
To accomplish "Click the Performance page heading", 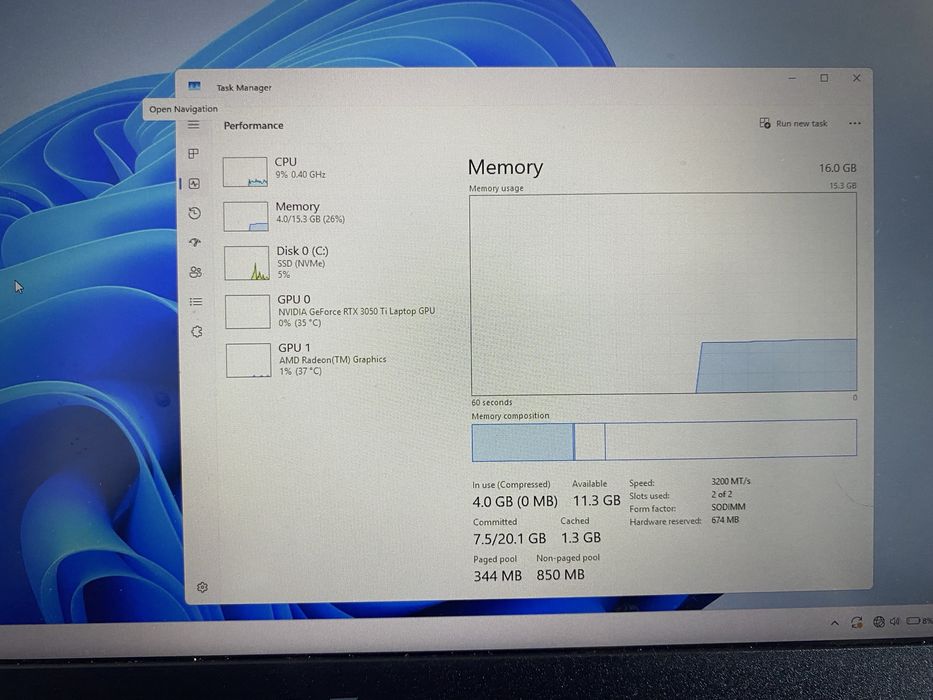I will pyautogui.click(x=253, y=126).
